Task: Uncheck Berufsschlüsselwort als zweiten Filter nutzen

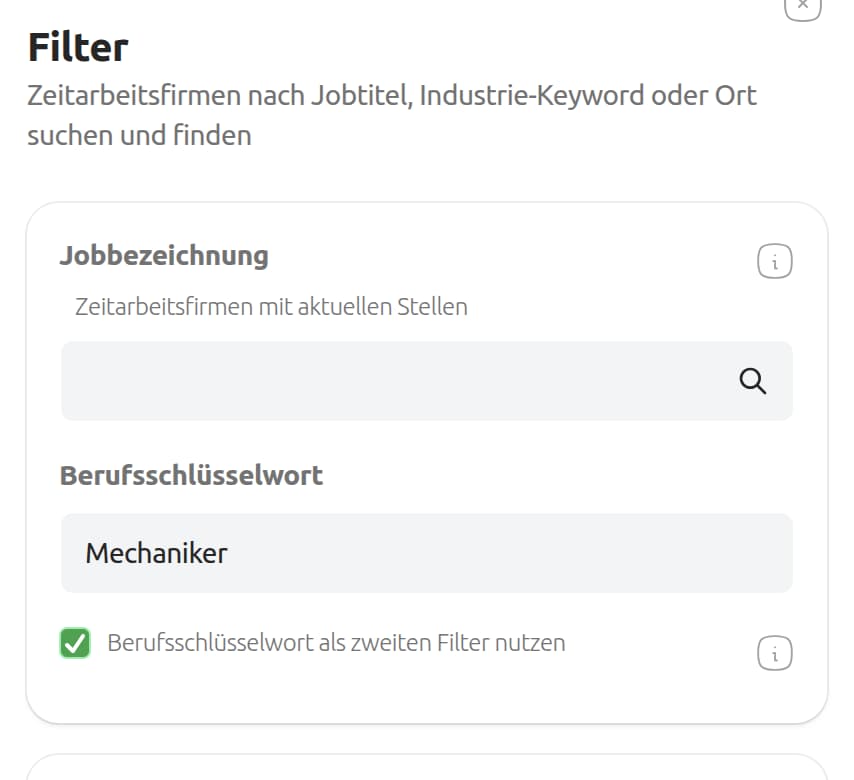Action: 75,643
